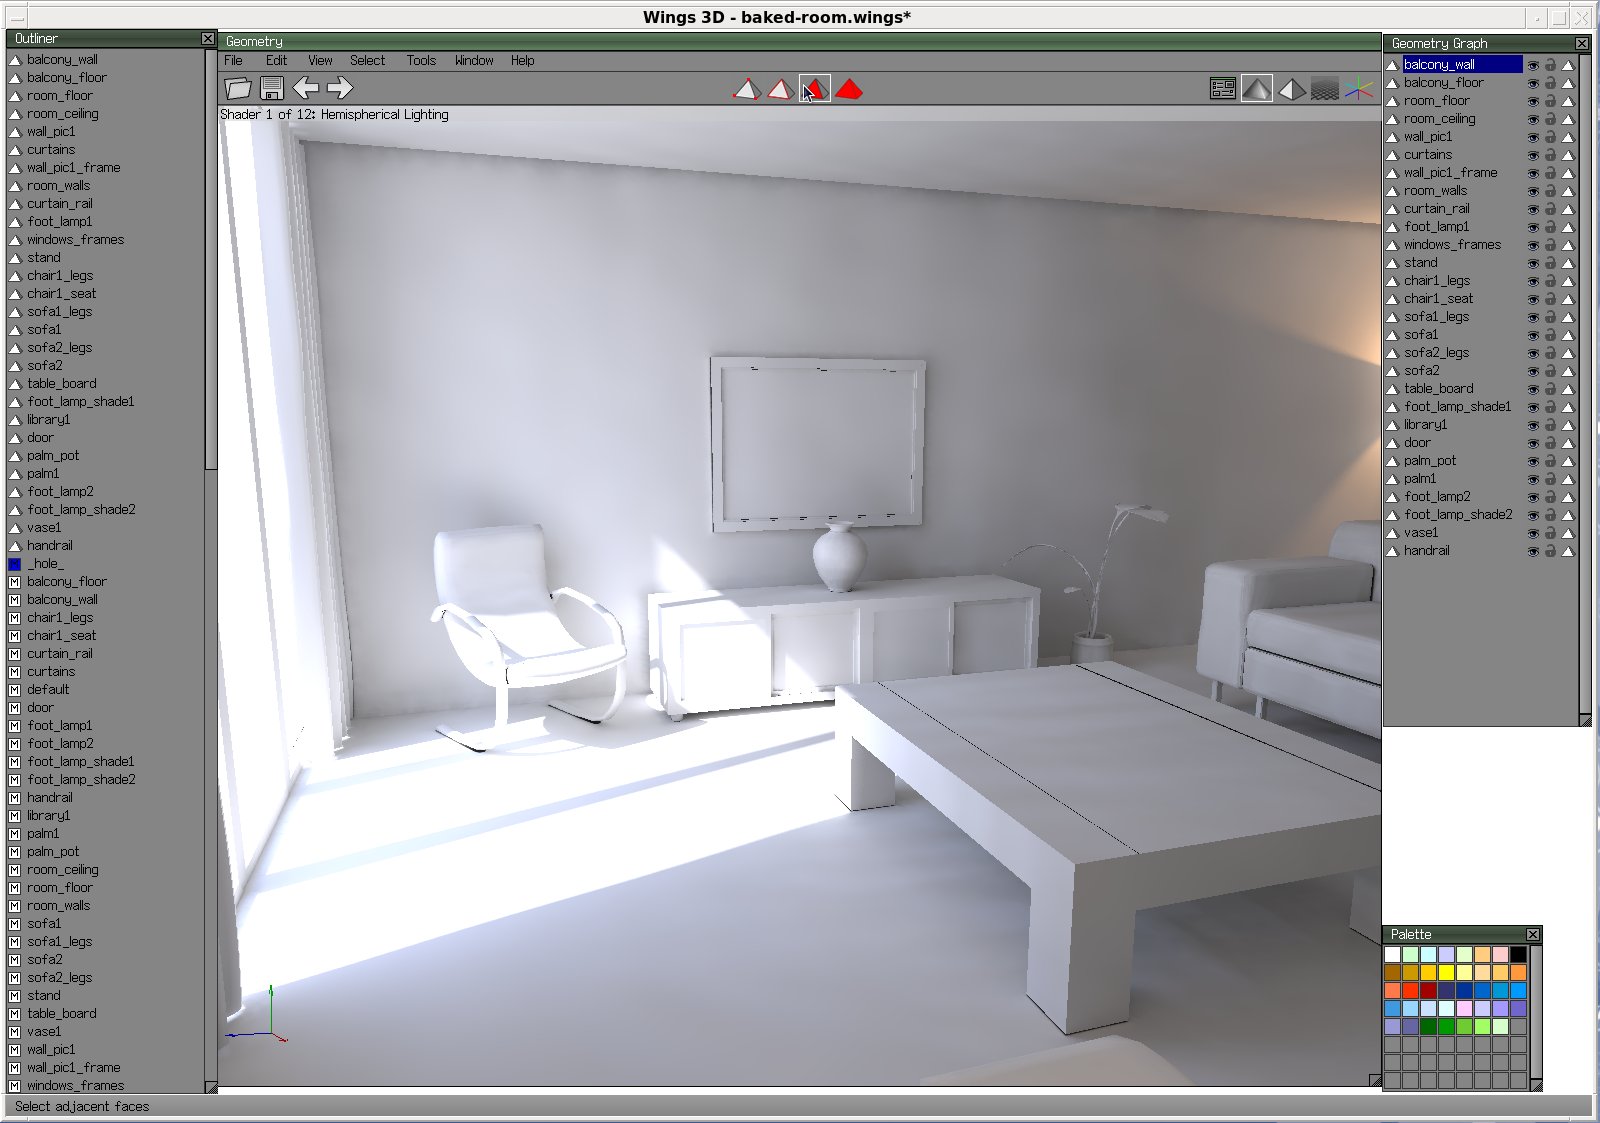Viewport: 1600px width, 1123px height.
Task: Switch to vertex selection mode
Action: pyautogui.click(x=746, y=90)
